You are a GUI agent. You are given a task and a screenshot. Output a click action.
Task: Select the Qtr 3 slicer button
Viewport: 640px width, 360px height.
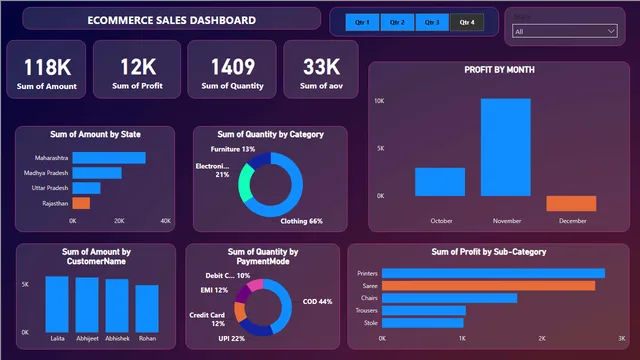click(x=432, y=22)
